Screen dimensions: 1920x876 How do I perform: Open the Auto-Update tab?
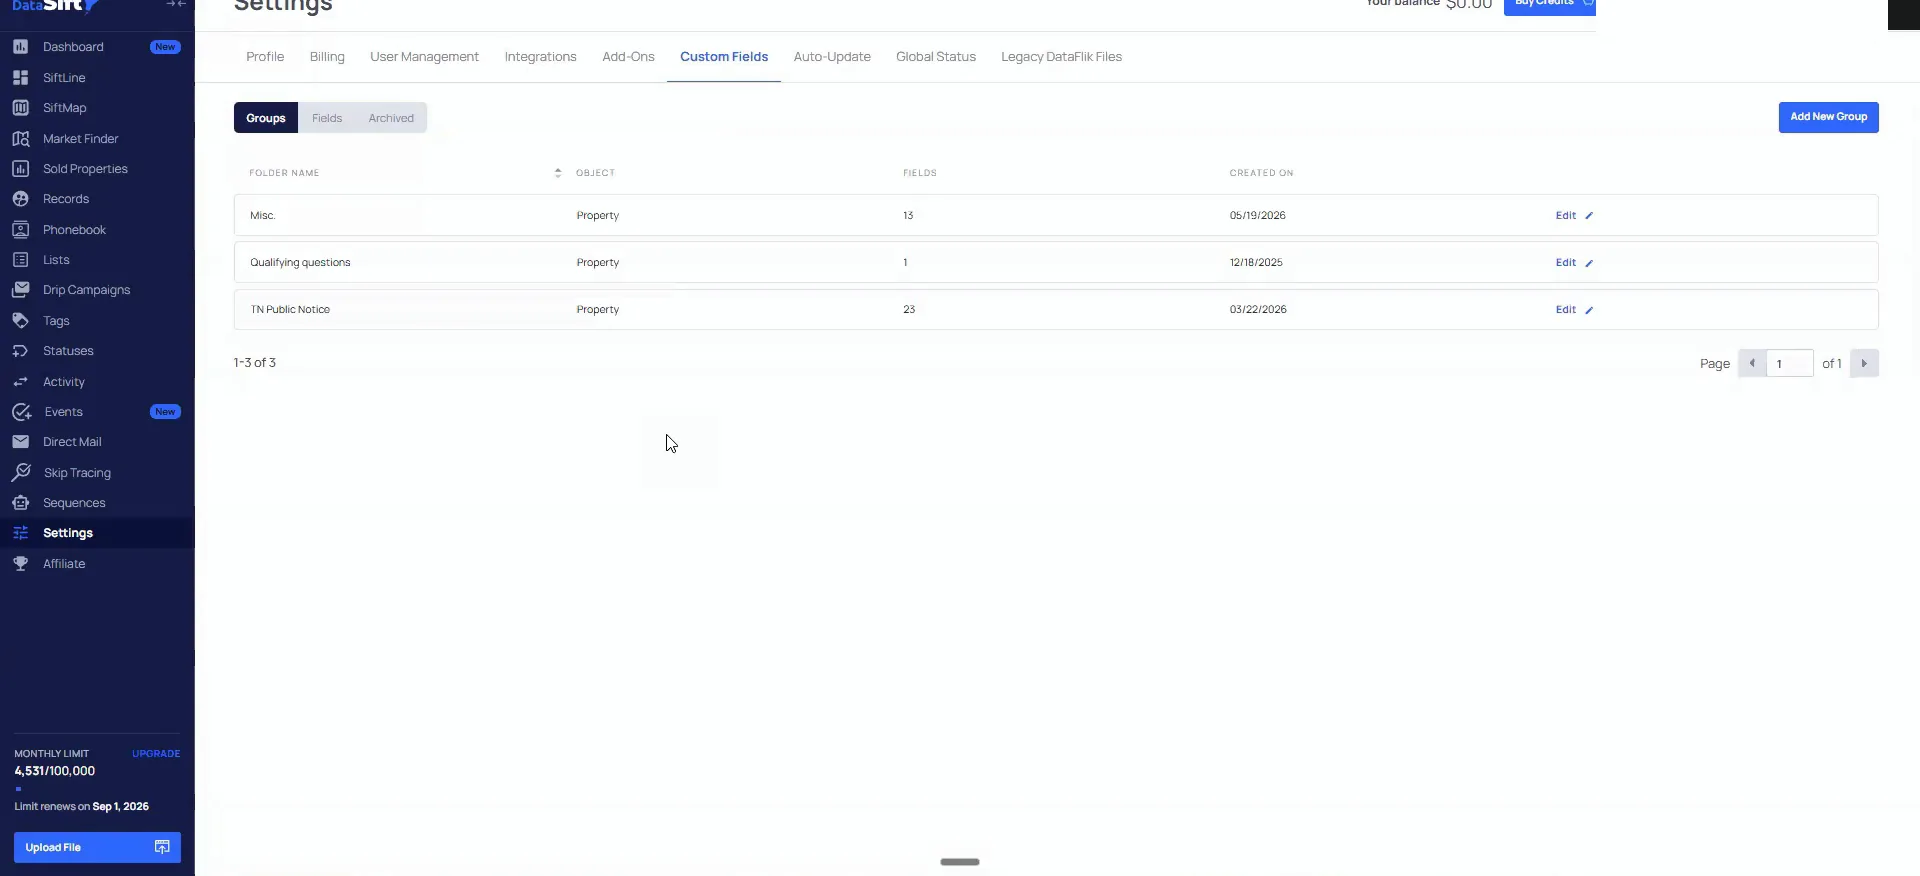pos(832,57)
